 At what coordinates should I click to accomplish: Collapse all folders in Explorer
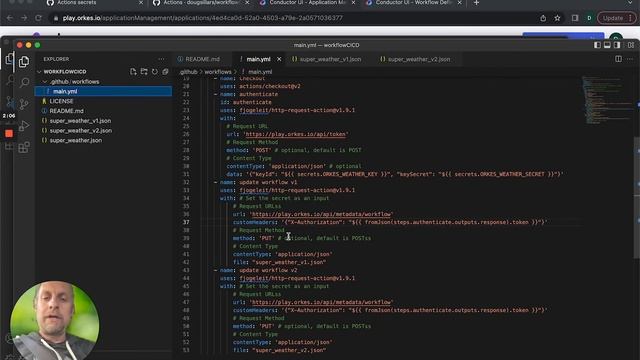[165, 71]
